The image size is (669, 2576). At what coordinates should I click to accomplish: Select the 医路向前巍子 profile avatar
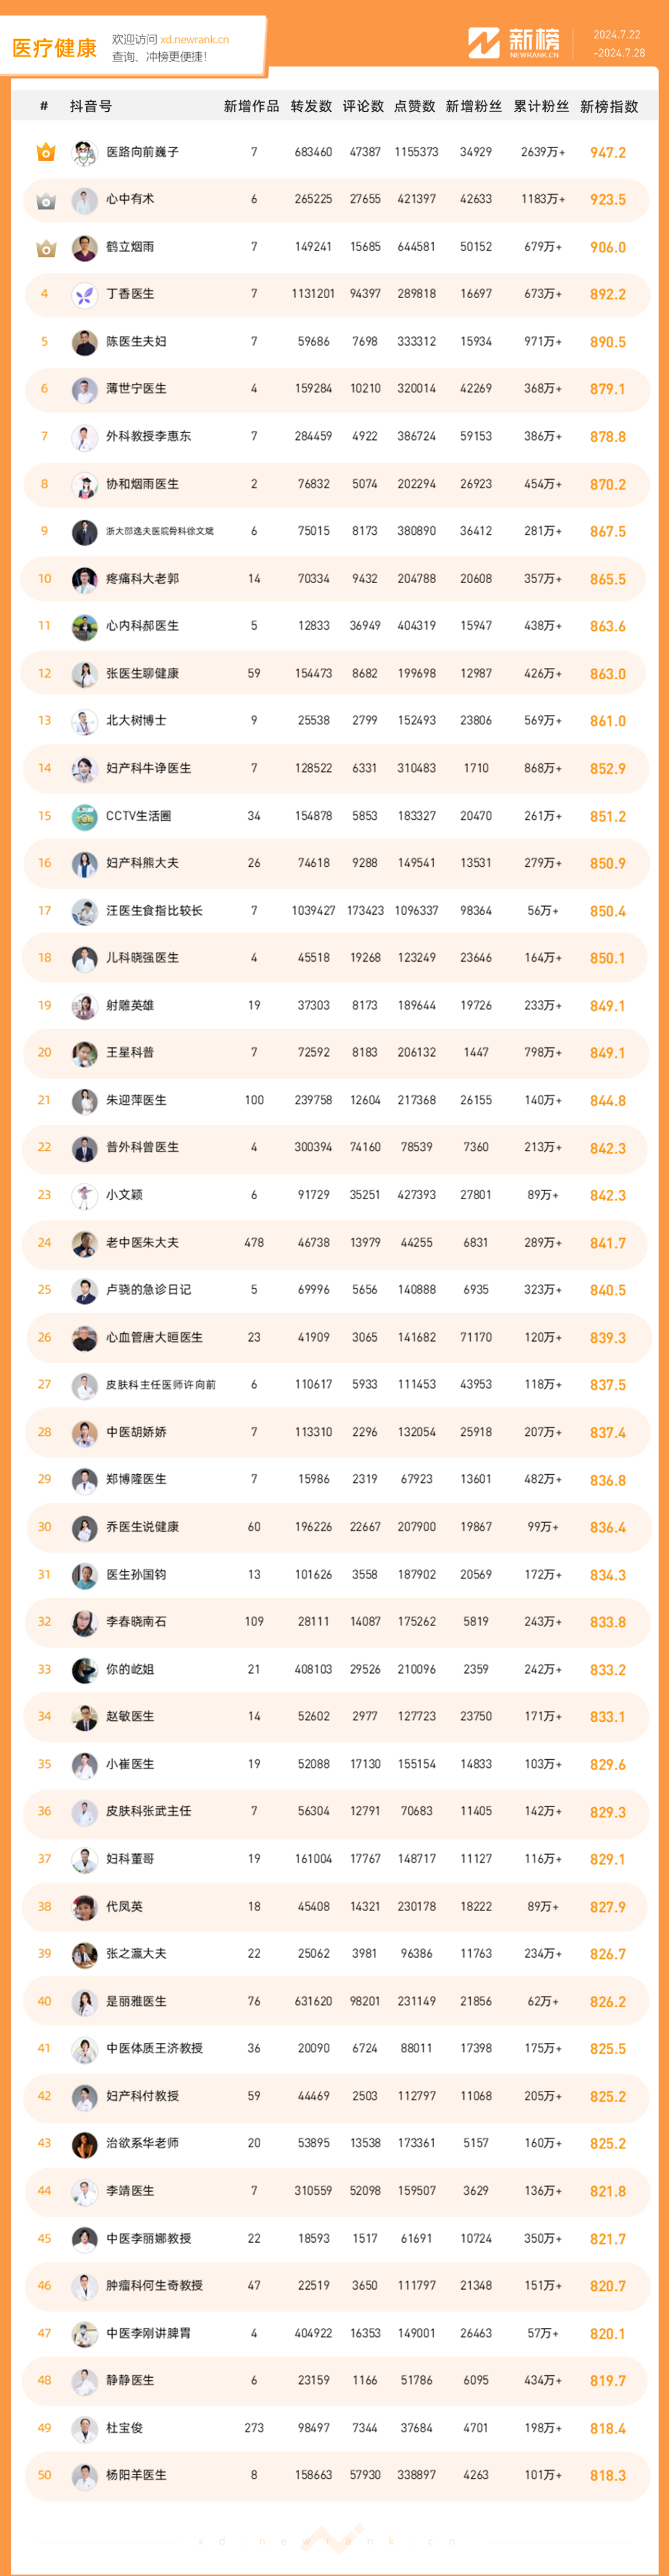point(84,152)
